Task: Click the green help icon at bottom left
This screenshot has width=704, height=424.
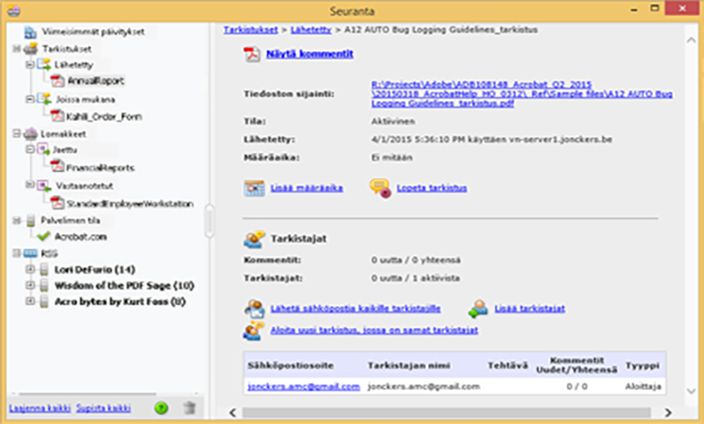Action: tap(161, 408)
